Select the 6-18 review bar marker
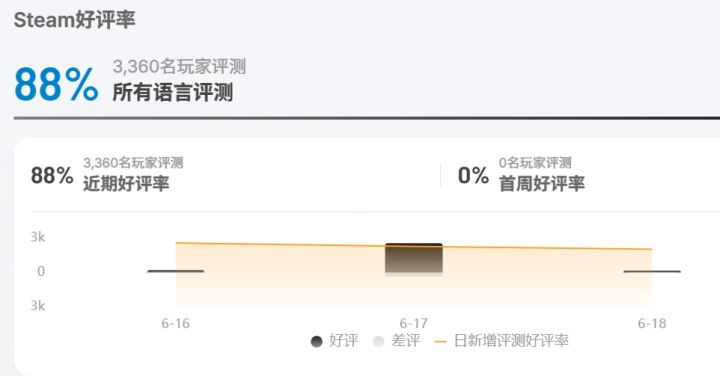The width and height of the screenshot is (720, 376). pyautogui.click(x=652, y=271)
